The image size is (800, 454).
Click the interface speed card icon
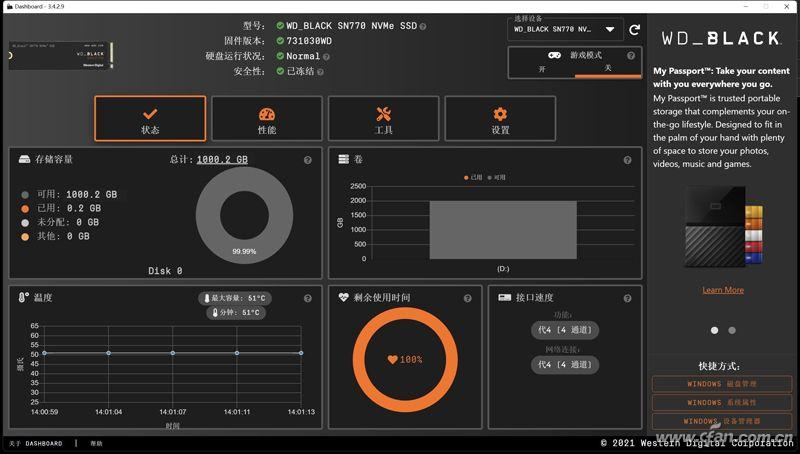[x=505, y=297]
